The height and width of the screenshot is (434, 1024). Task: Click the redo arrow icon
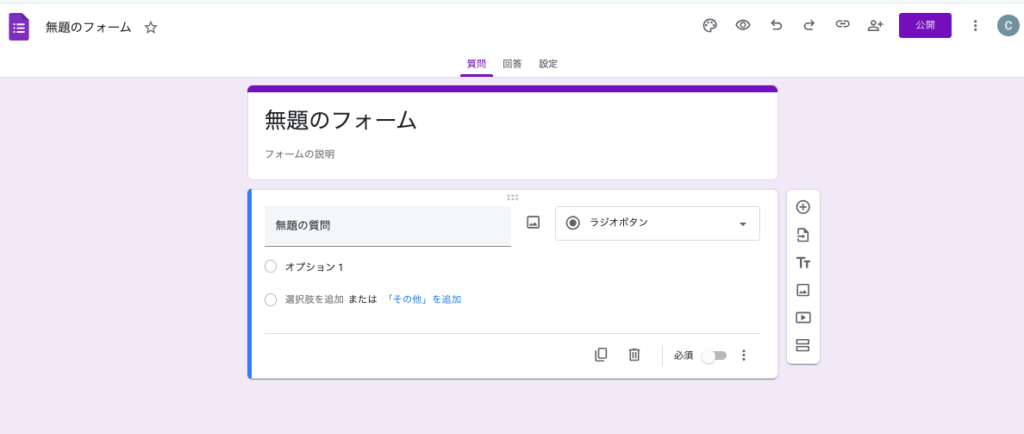click(809, 26)
